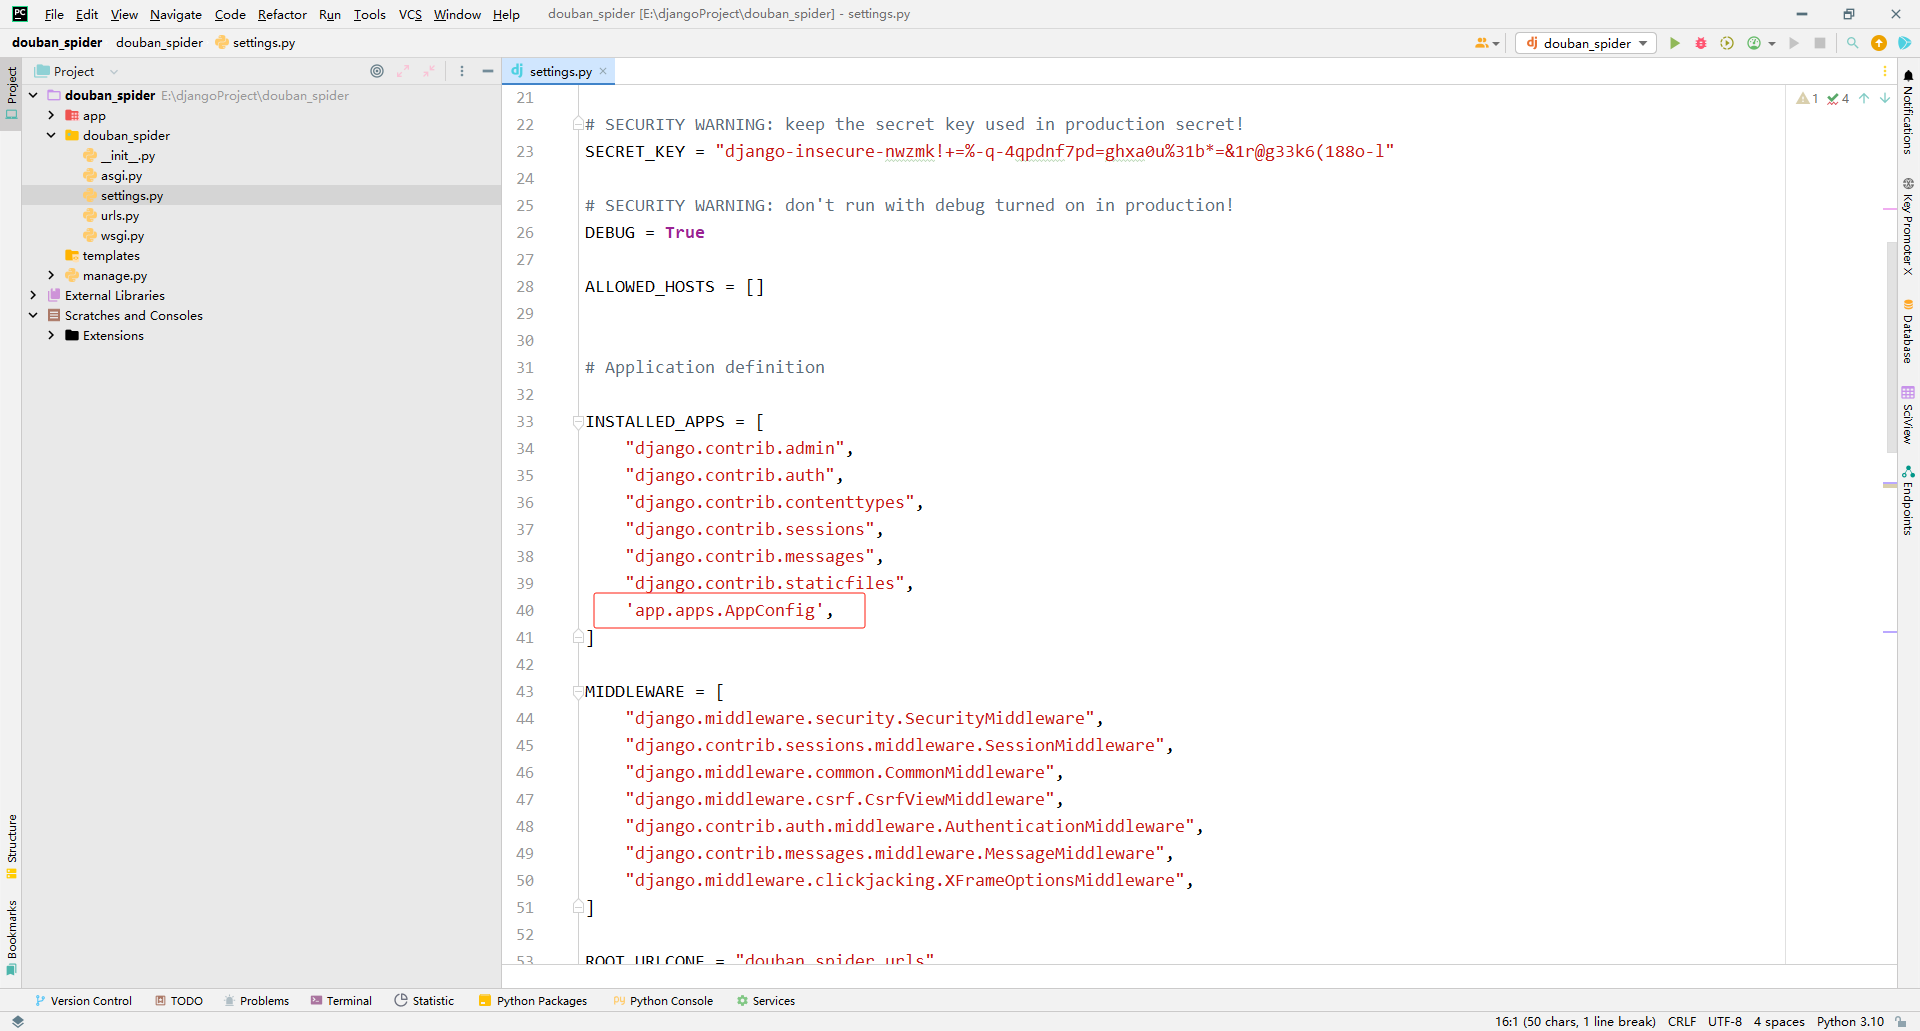Viewport: 1920px width, 1031px height.
Task: Open the Python Console
Action: point(663,1000)
